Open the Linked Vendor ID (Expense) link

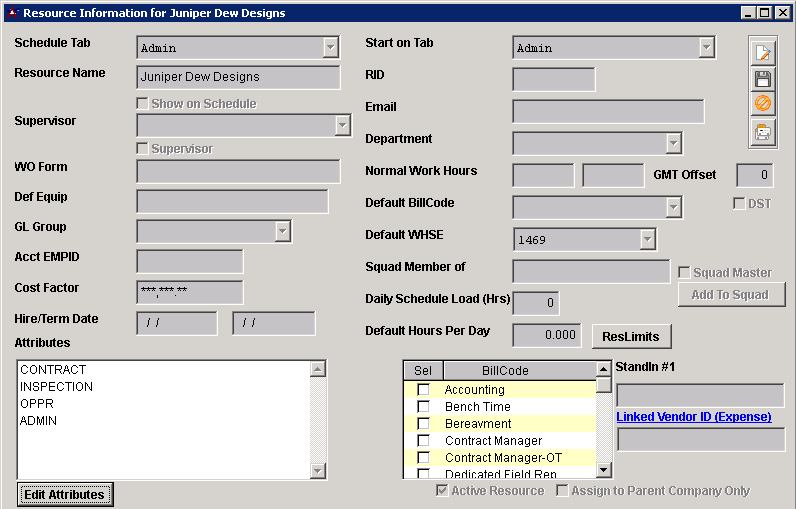[693, 417]
